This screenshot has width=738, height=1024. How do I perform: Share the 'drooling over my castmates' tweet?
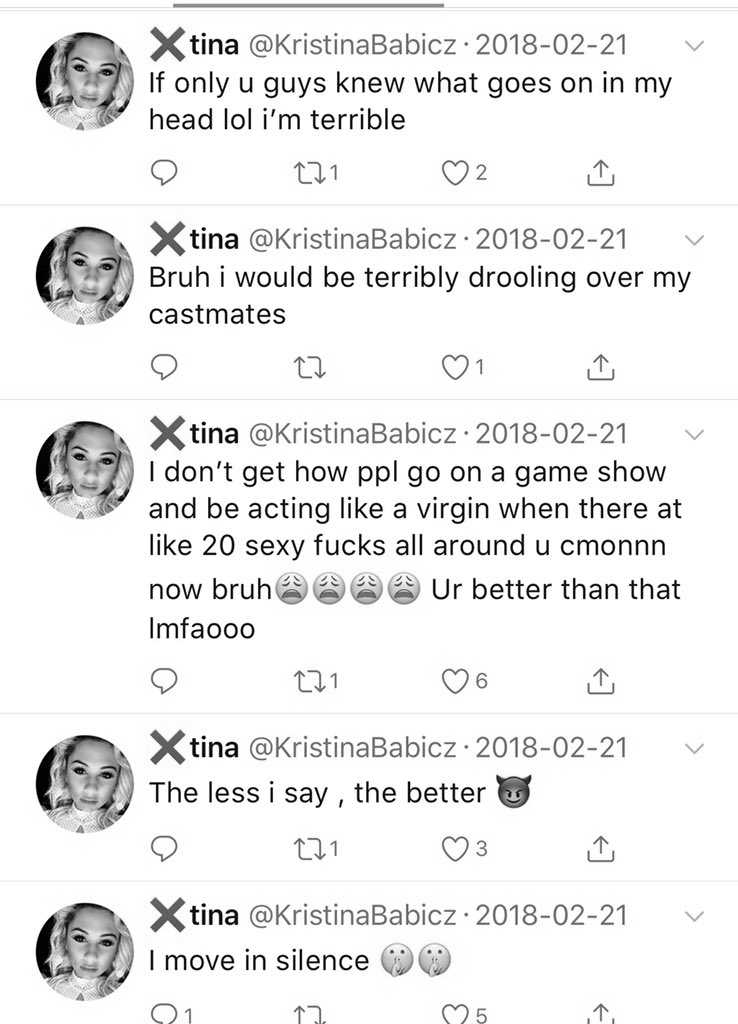point(600,368)
